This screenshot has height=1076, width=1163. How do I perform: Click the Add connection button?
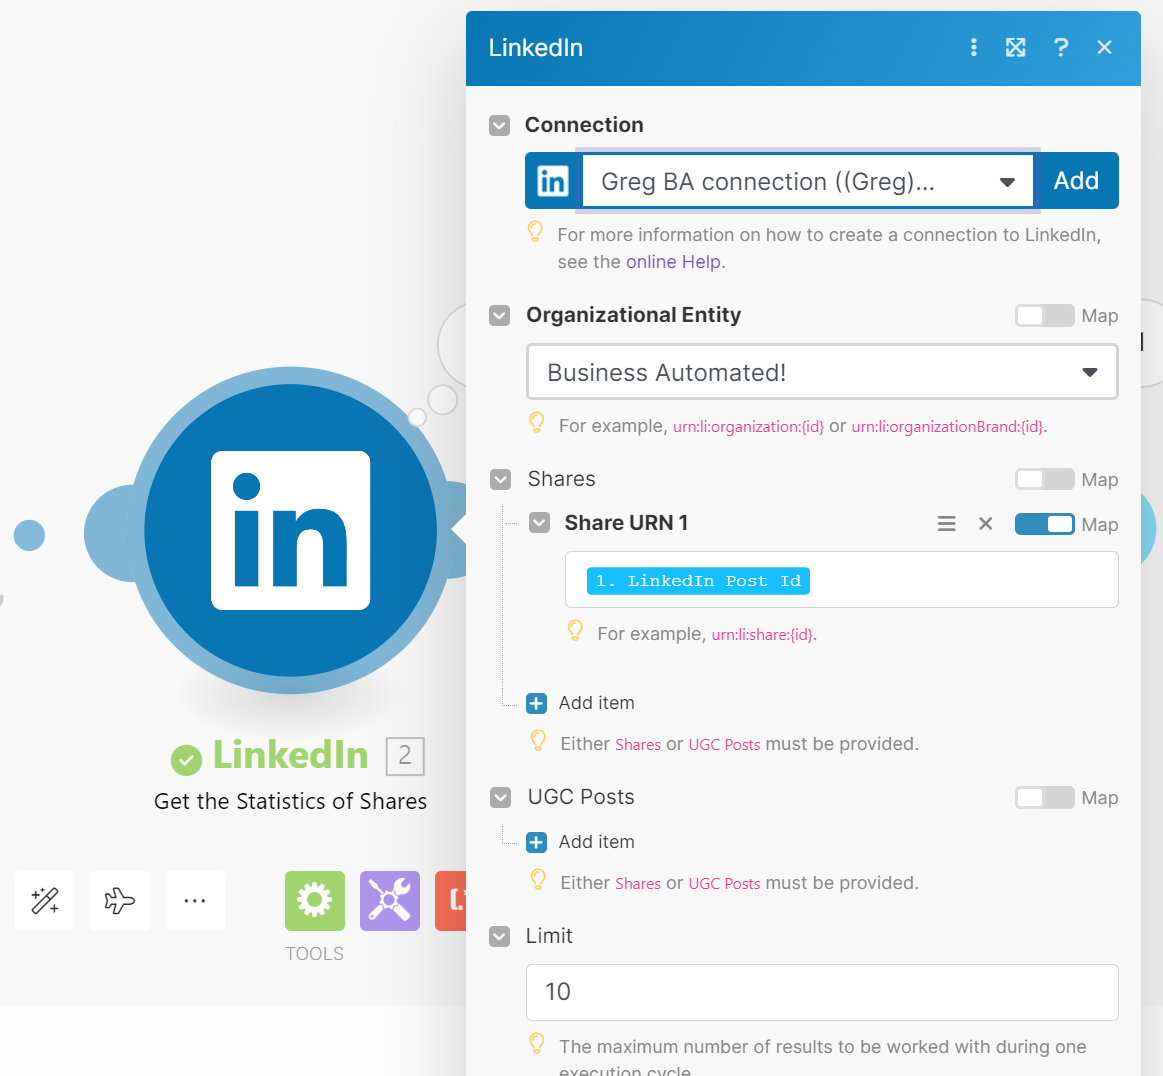point(1076,181)
